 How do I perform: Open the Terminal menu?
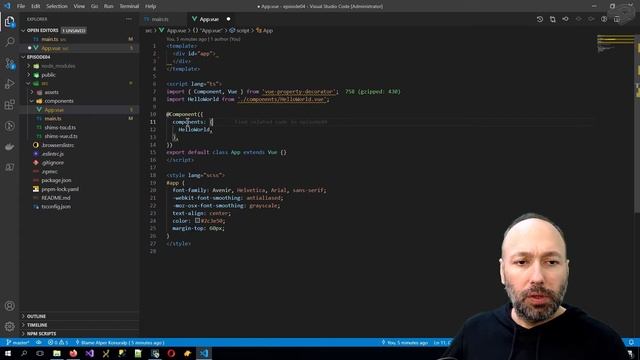tap(129, 6)
